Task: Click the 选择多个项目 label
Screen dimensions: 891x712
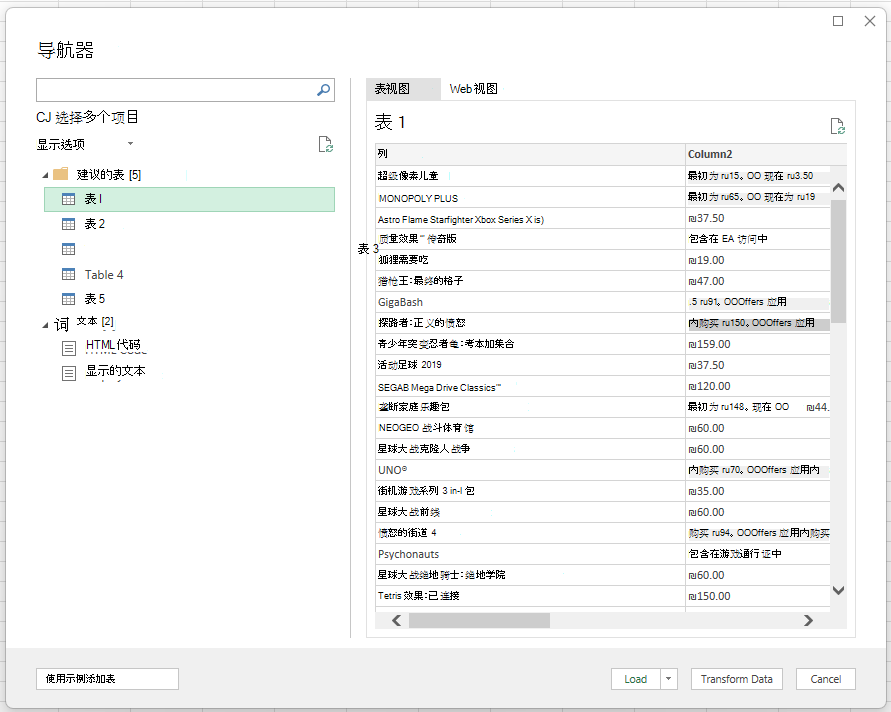Action: click(97, 117)
